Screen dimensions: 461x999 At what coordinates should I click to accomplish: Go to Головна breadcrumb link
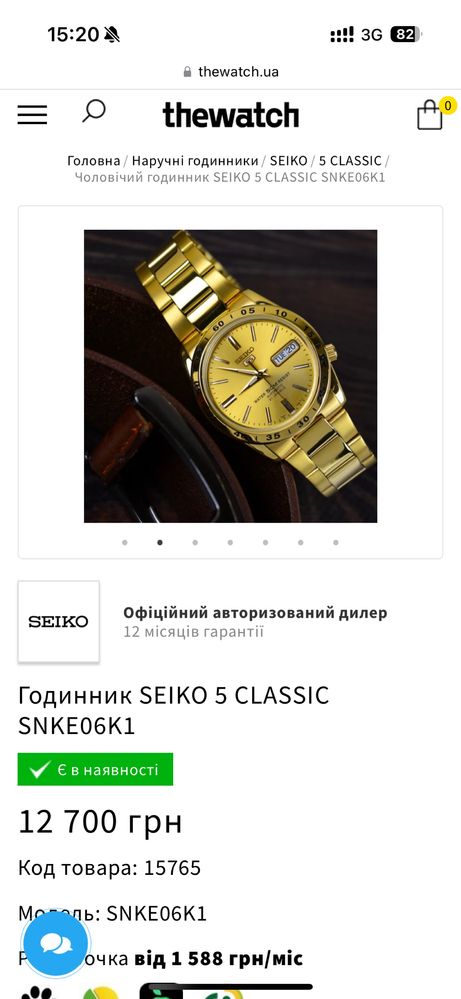94,161
